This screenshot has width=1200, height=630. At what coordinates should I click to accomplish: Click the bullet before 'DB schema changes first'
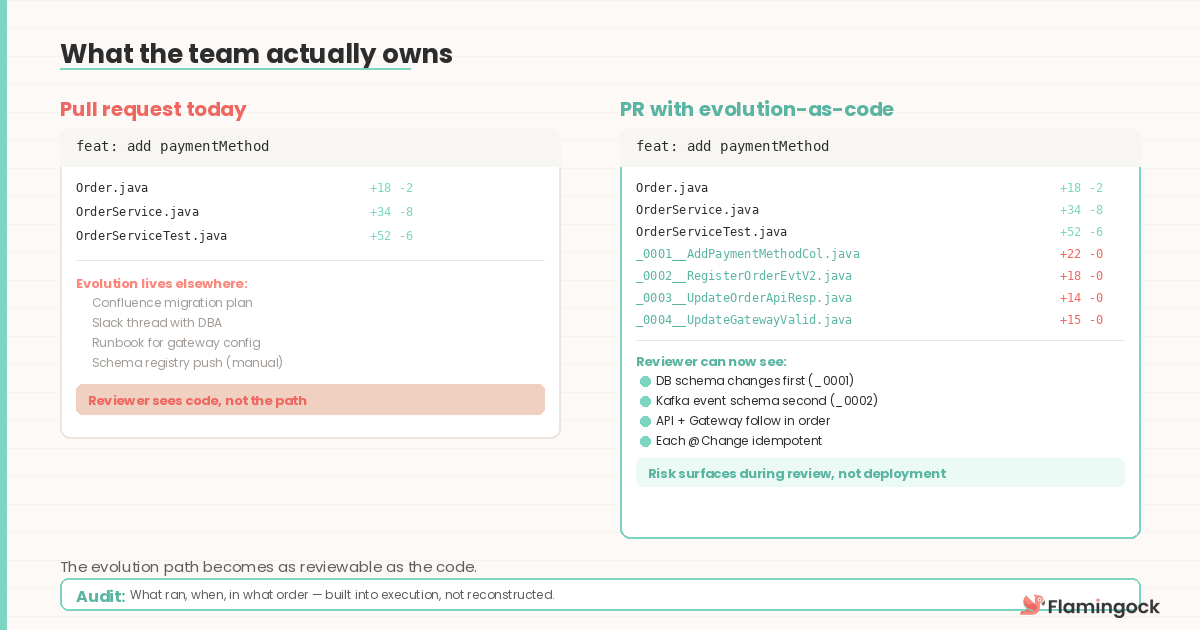(645, 381)
